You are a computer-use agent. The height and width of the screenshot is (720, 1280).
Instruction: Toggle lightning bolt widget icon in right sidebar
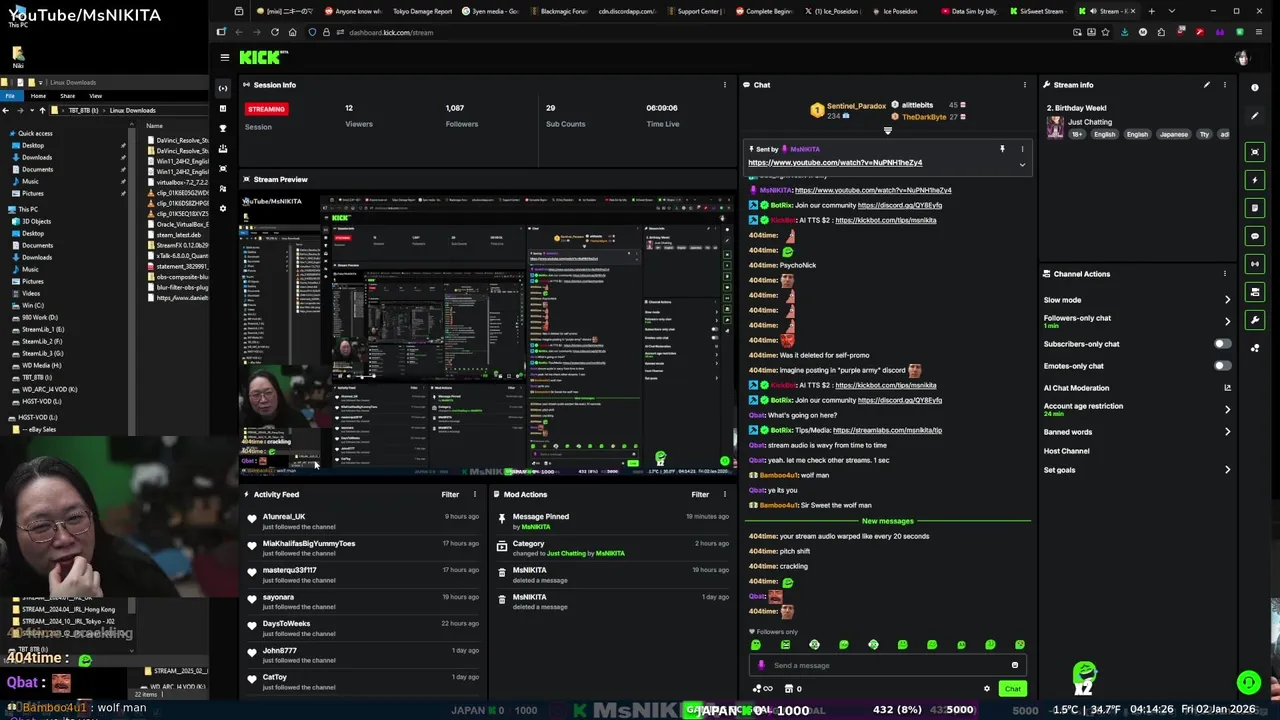1255,180
